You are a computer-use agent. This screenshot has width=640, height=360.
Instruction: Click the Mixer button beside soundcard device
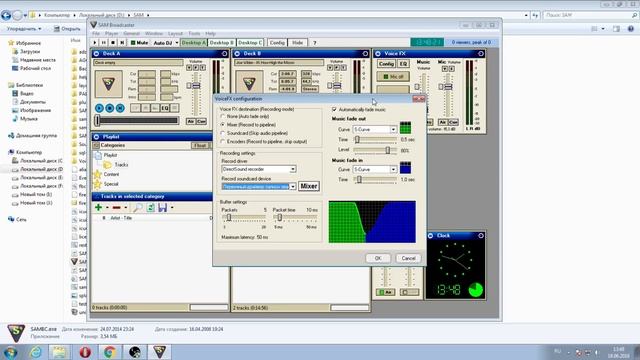coord(309,186)
